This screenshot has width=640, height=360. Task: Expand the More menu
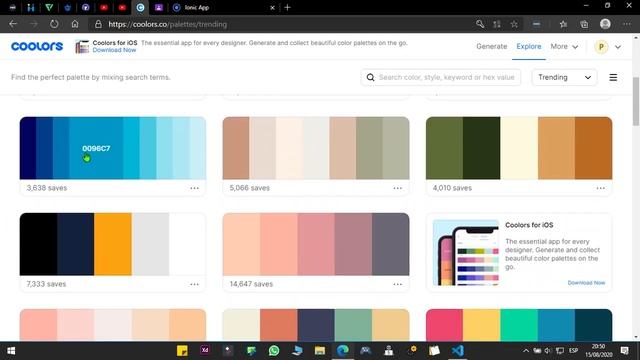tap(564, 46)
